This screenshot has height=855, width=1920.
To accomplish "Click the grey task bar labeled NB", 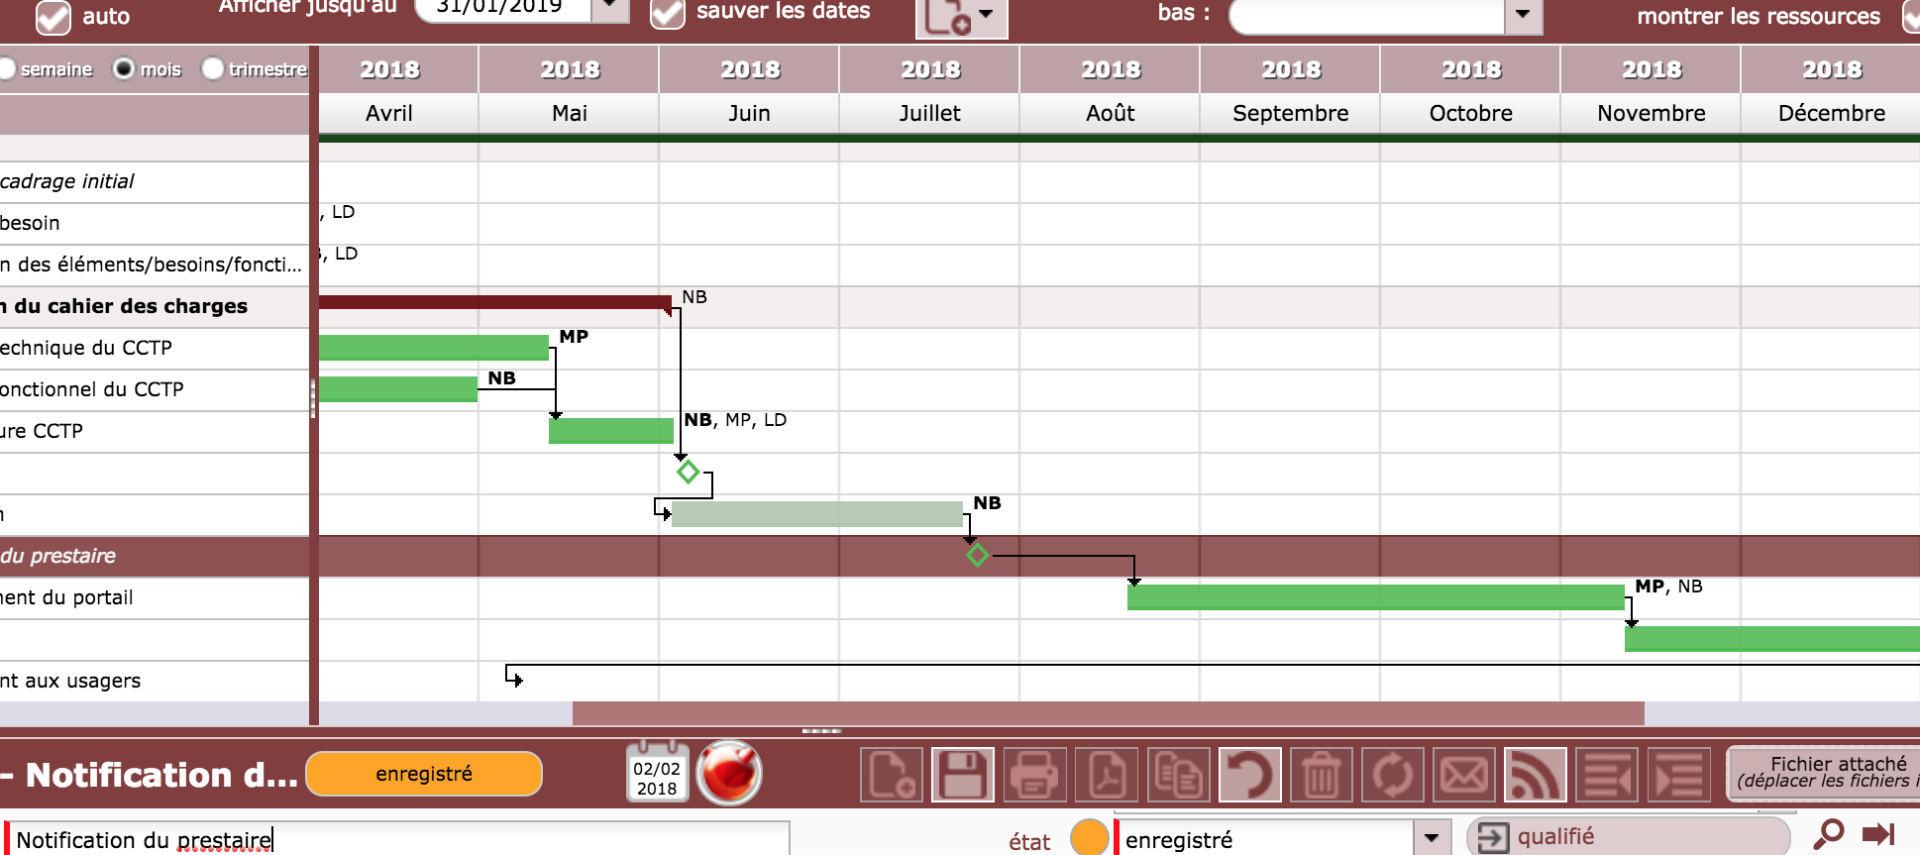I will click(817, 514).
